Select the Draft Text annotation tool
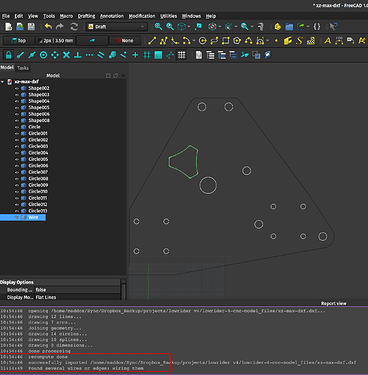 328,41
